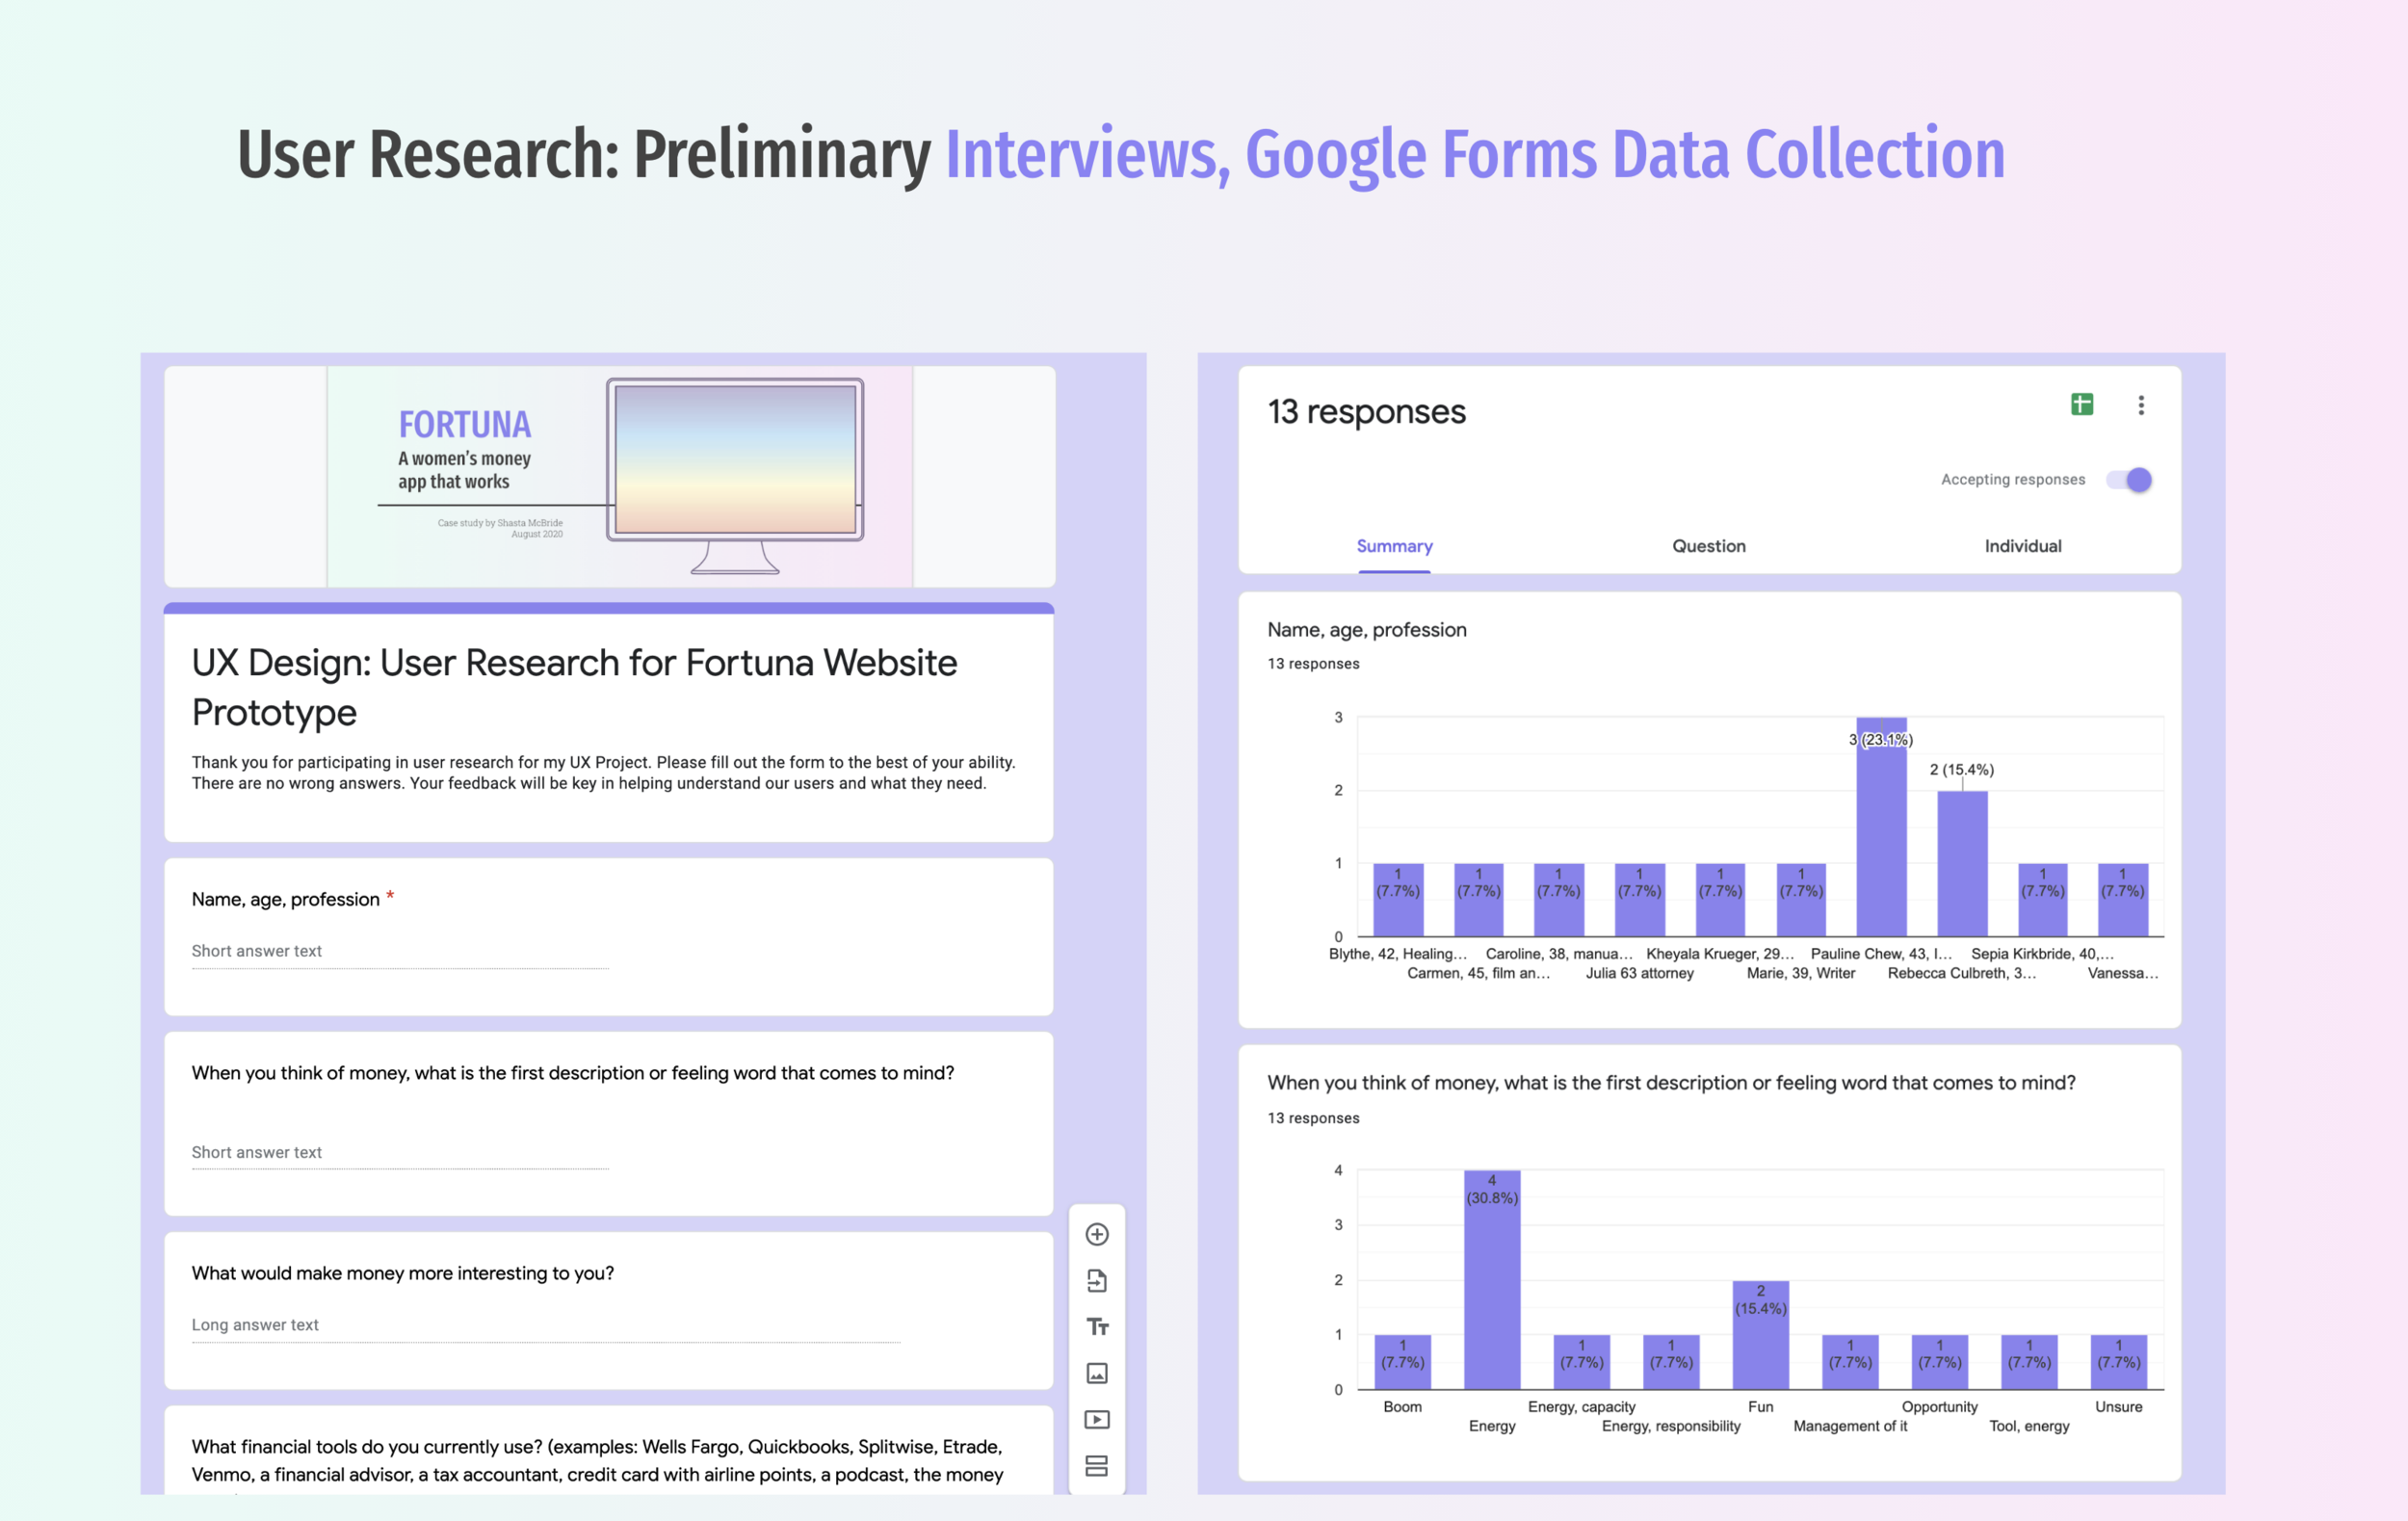Click the Unsure bar in the money chart

point(2118,1362)
